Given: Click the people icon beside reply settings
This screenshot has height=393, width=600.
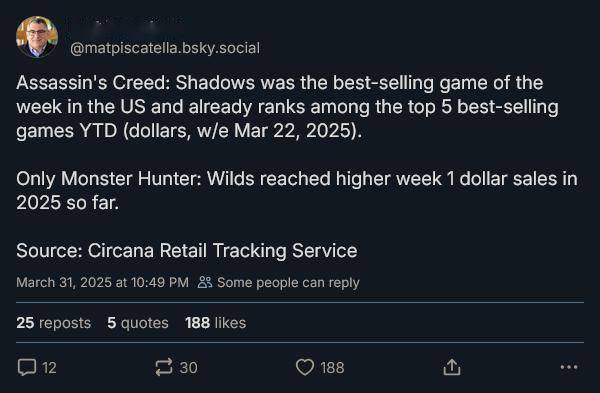Looking at the screenshot, I should (x=205, y=282).
